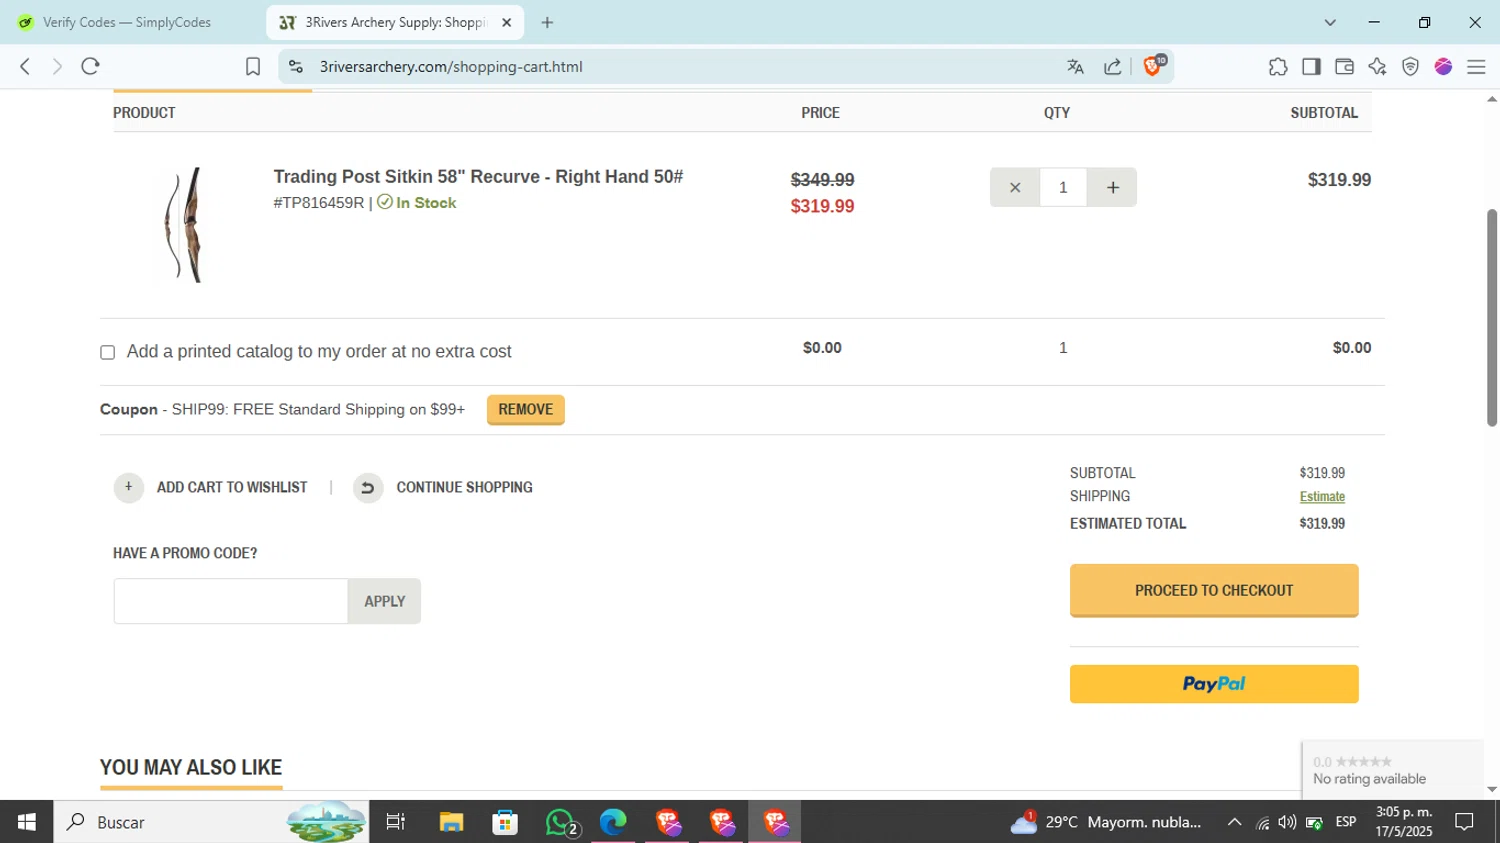Remove the SHIP99 coupon

click(x=526, y=409)
